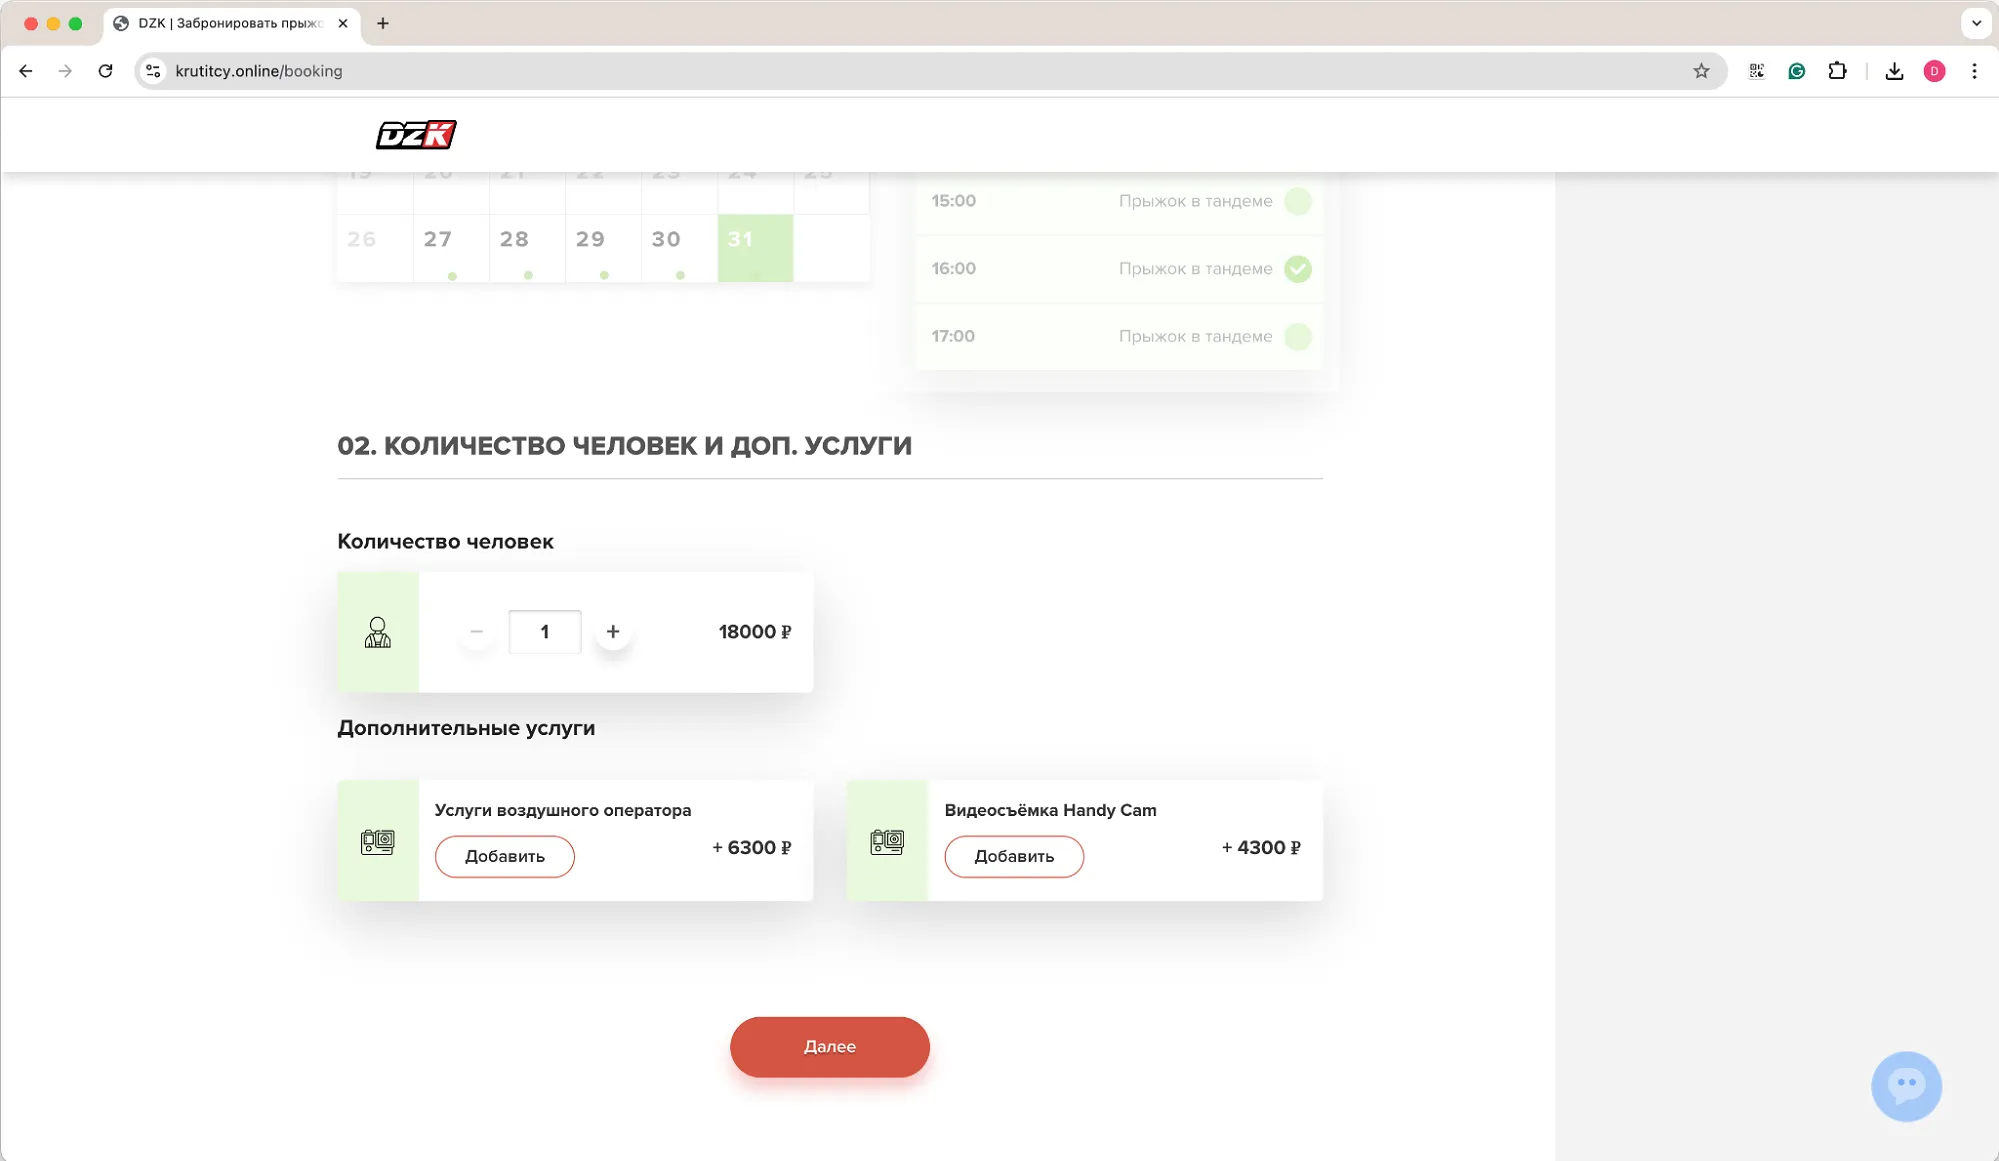Click the DZK logo in the header

click(416, 134)
